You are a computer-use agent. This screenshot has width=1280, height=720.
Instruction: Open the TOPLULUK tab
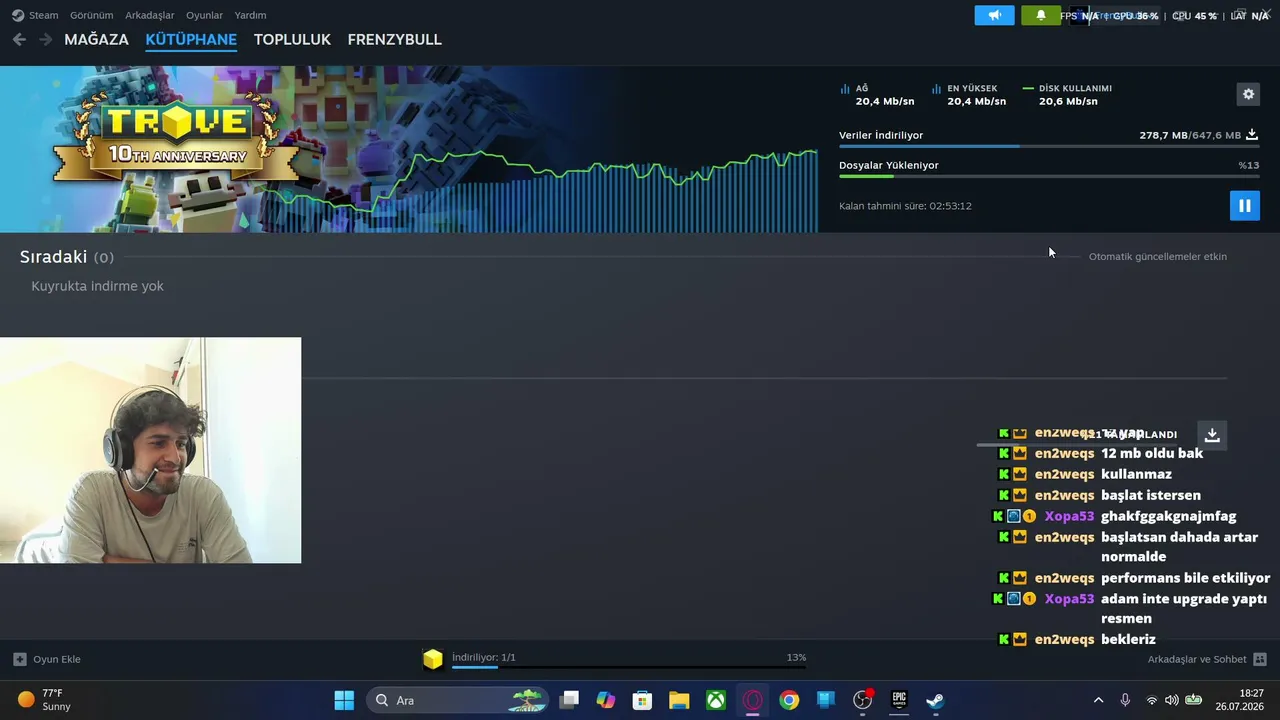(x=292, y=39)
